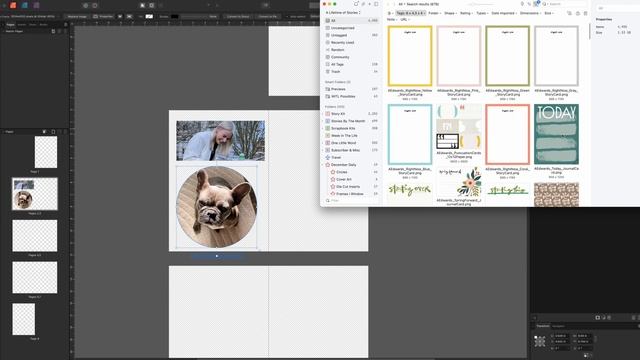This screenshot has width=640, height=360.
Task: Click Replace Image in the context toolbar
Action: coord(77,16)
